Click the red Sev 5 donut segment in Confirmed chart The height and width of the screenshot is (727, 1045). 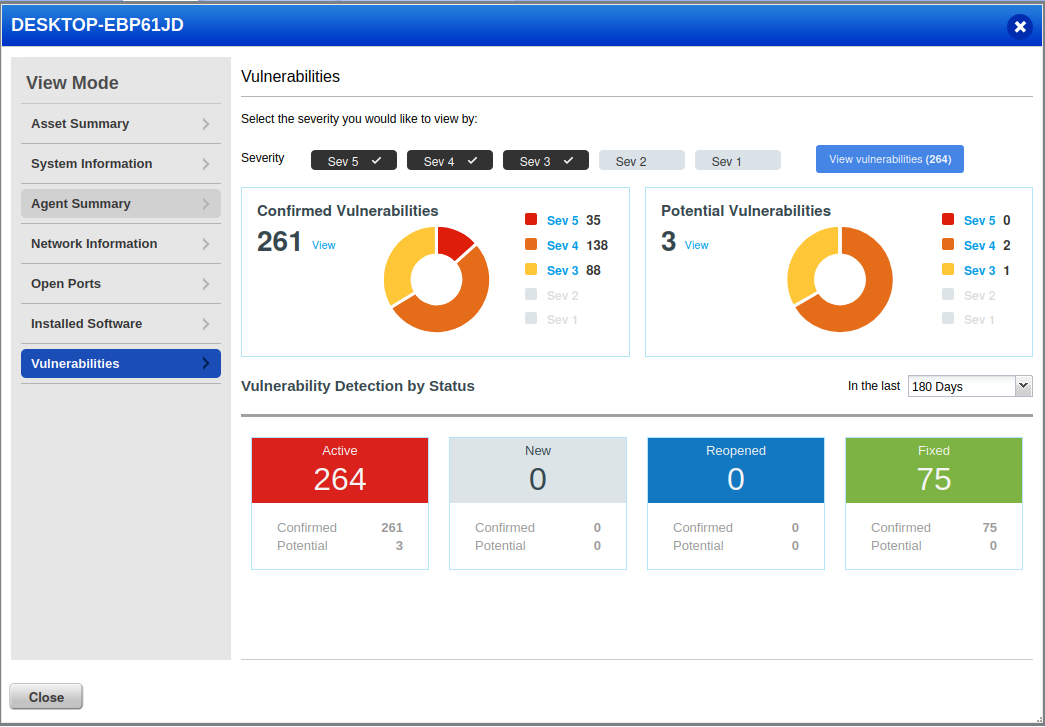453,242
